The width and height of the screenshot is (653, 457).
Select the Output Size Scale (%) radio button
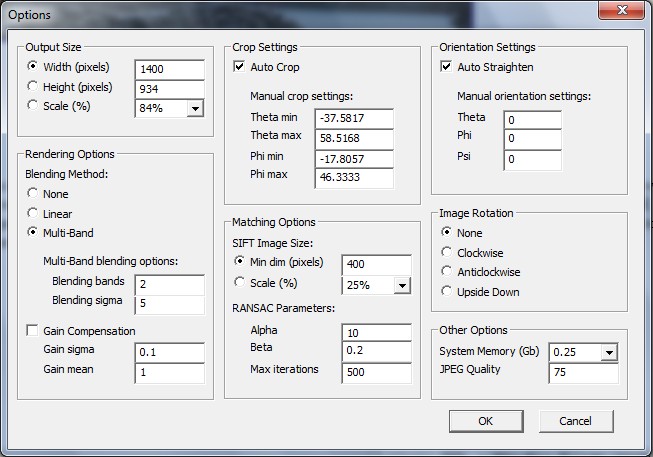[x=32, y=105]
